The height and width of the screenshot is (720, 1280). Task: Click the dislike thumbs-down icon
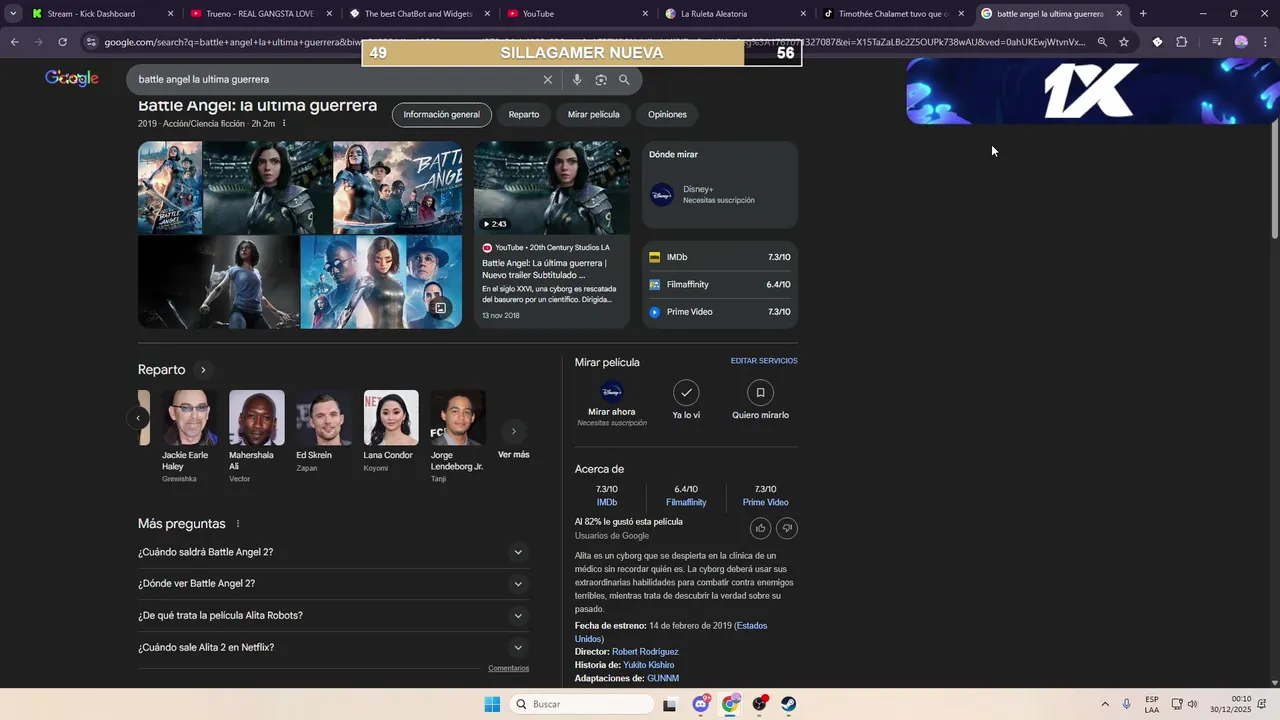[787, 528]
